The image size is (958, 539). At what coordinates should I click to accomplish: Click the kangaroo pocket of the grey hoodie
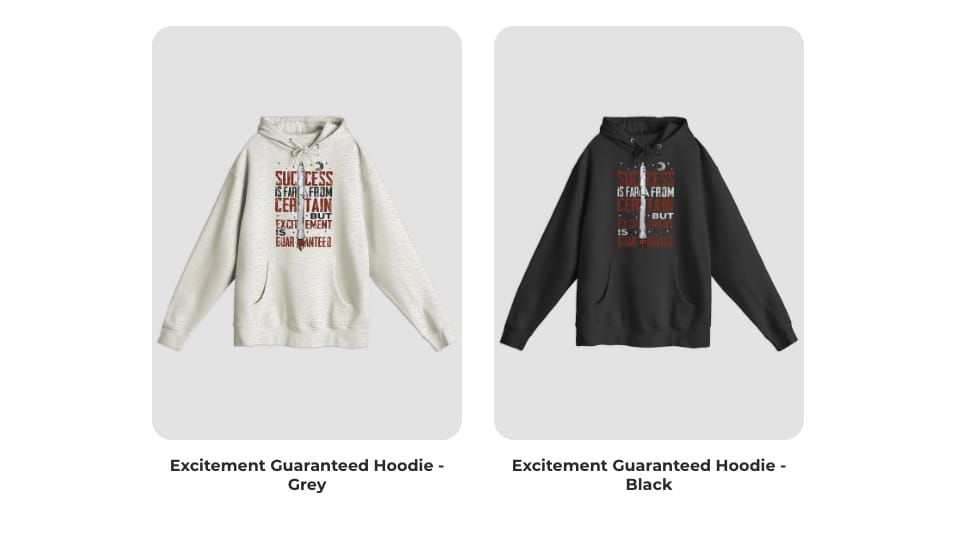pos(304,288)
